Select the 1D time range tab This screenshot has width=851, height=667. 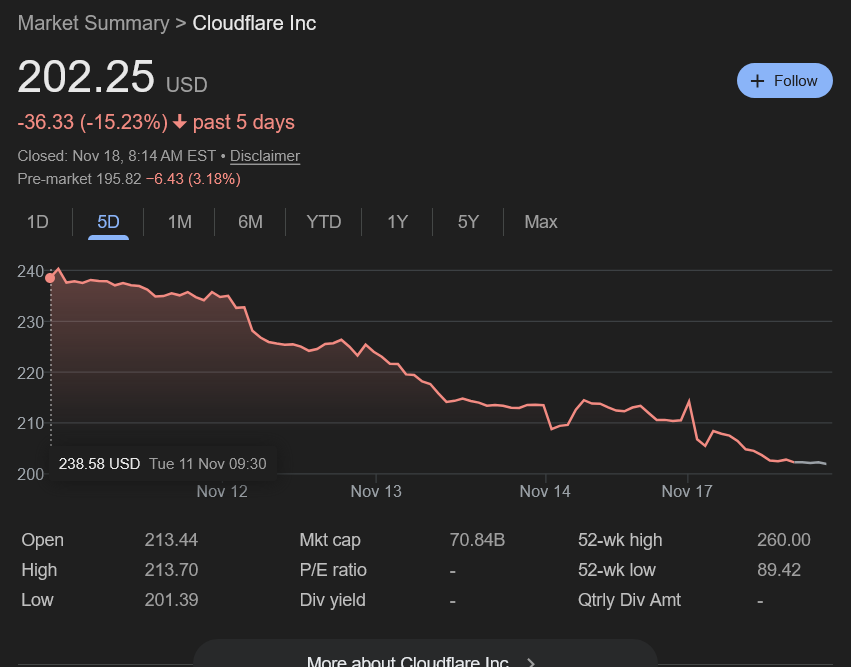[38, 222]
